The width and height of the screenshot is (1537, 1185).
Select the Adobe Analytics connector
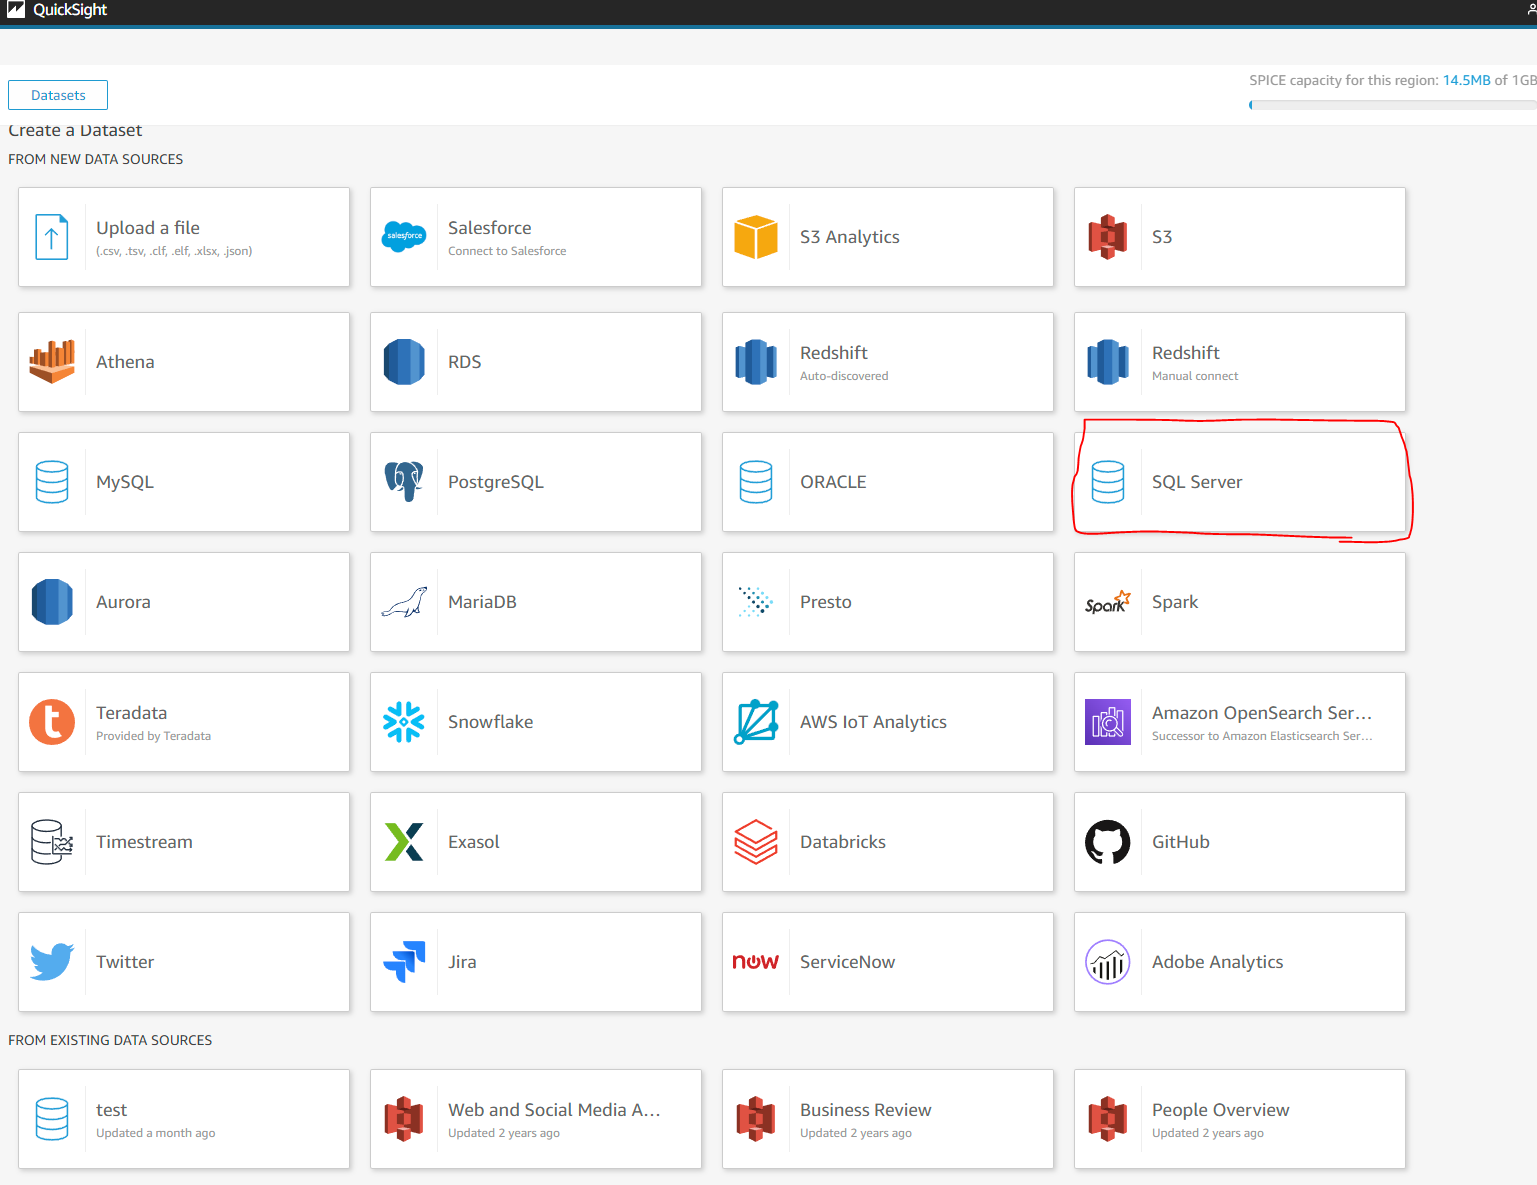(x=1240, y=962)
